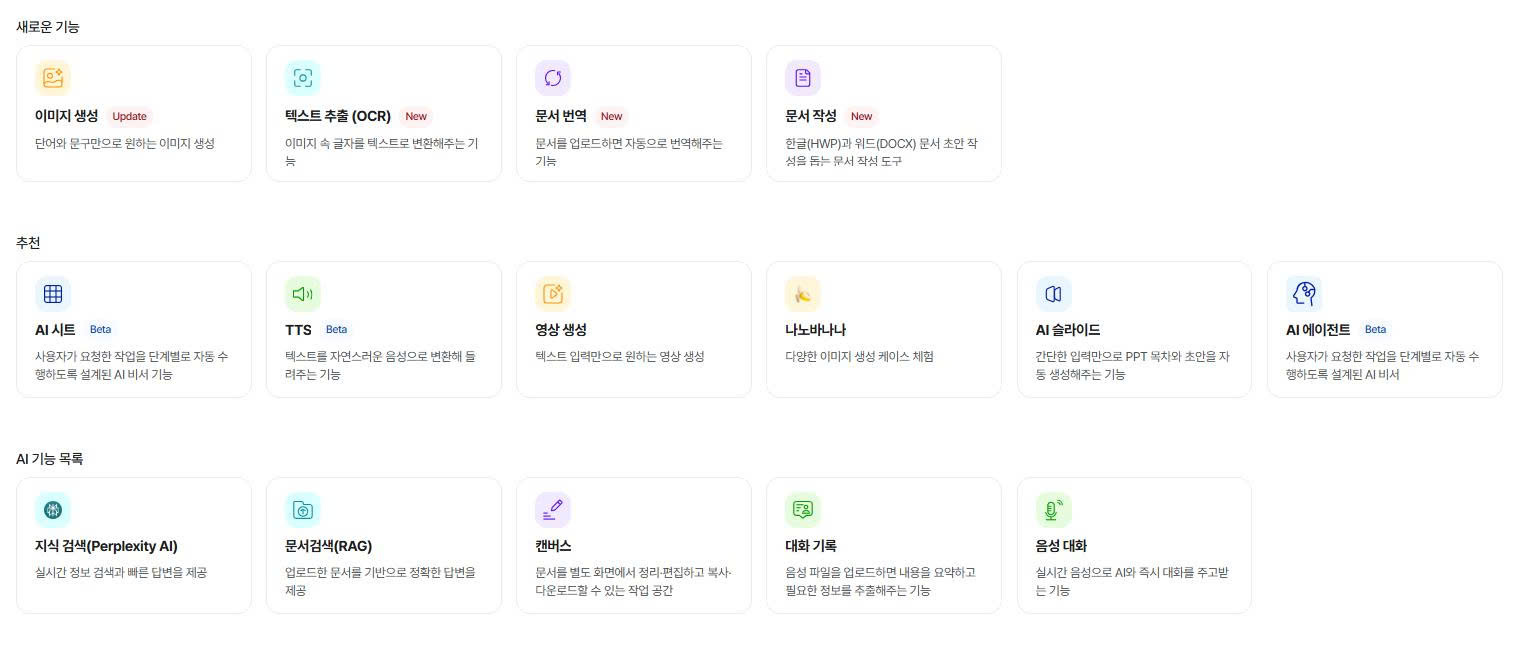Open the 지식 검색(Perplexity AI) icon
The height and width of the screenshot is (645, 1520).
coord(53,510)
